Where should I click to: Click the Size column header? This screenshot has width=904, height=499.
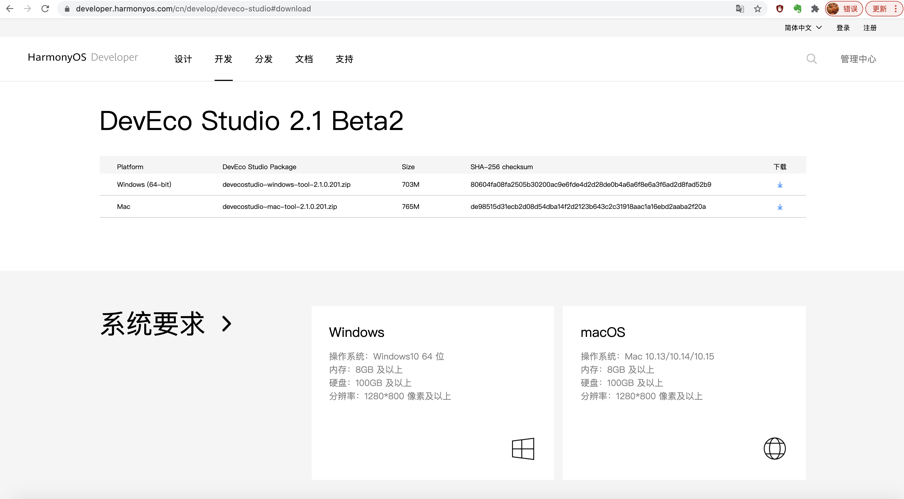[408, 167]
